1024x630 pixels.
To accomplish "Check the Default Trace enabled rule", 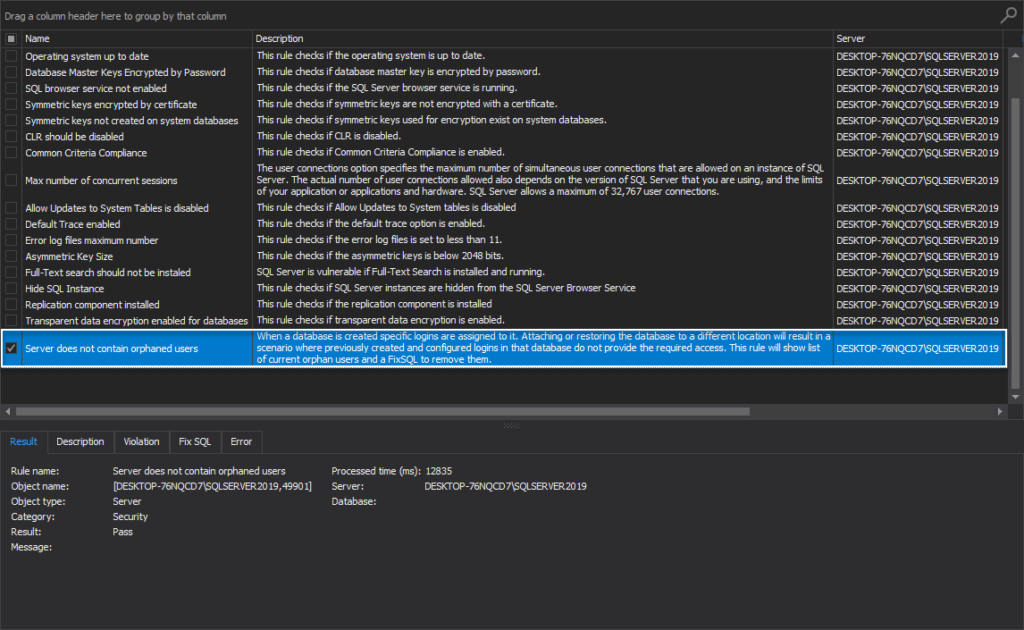I will 9,223.
